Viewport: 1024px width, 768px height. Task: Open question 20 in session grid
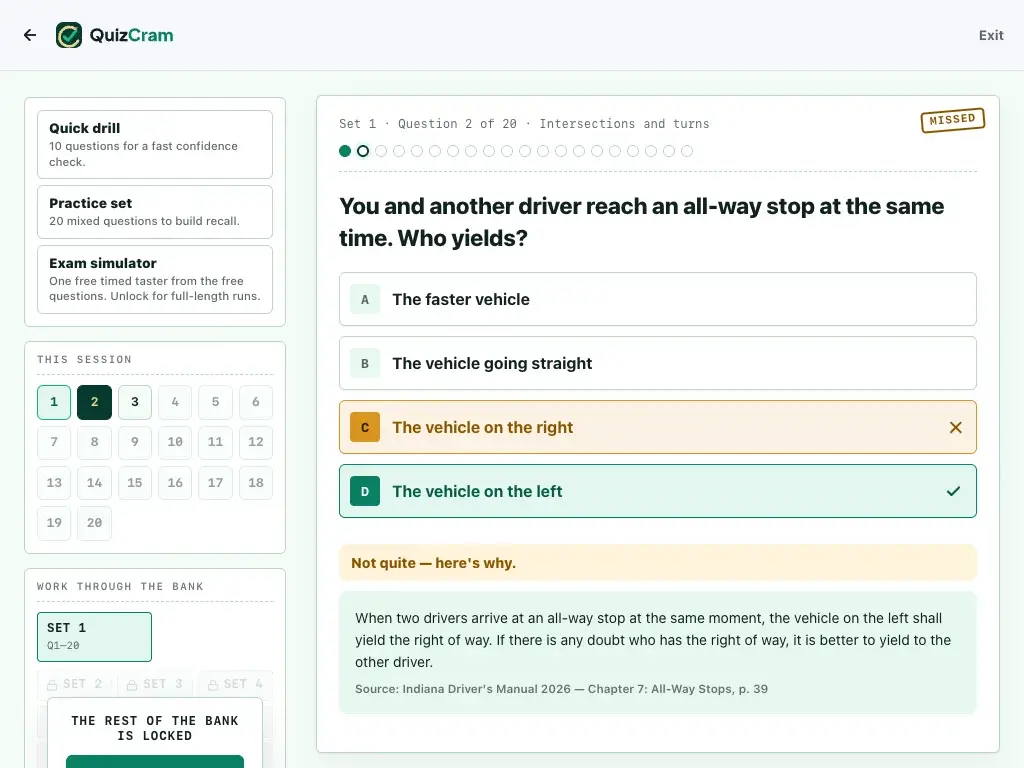94,523
